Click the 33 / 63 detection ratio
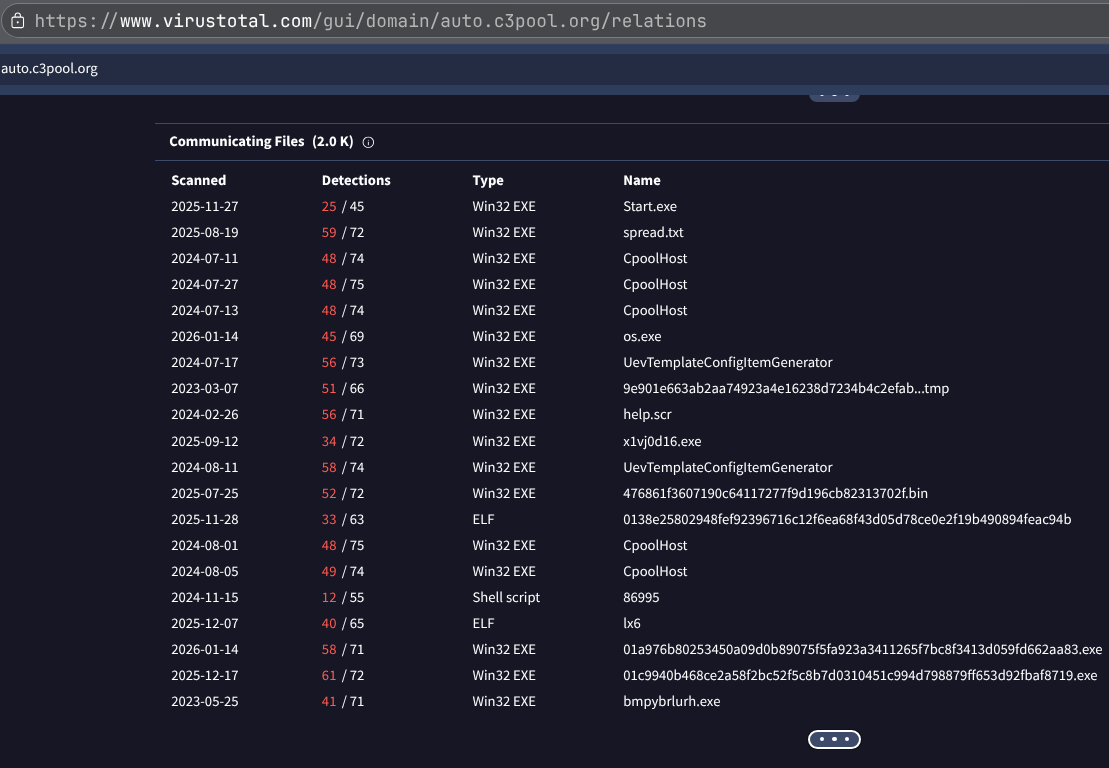 [343, 520]
